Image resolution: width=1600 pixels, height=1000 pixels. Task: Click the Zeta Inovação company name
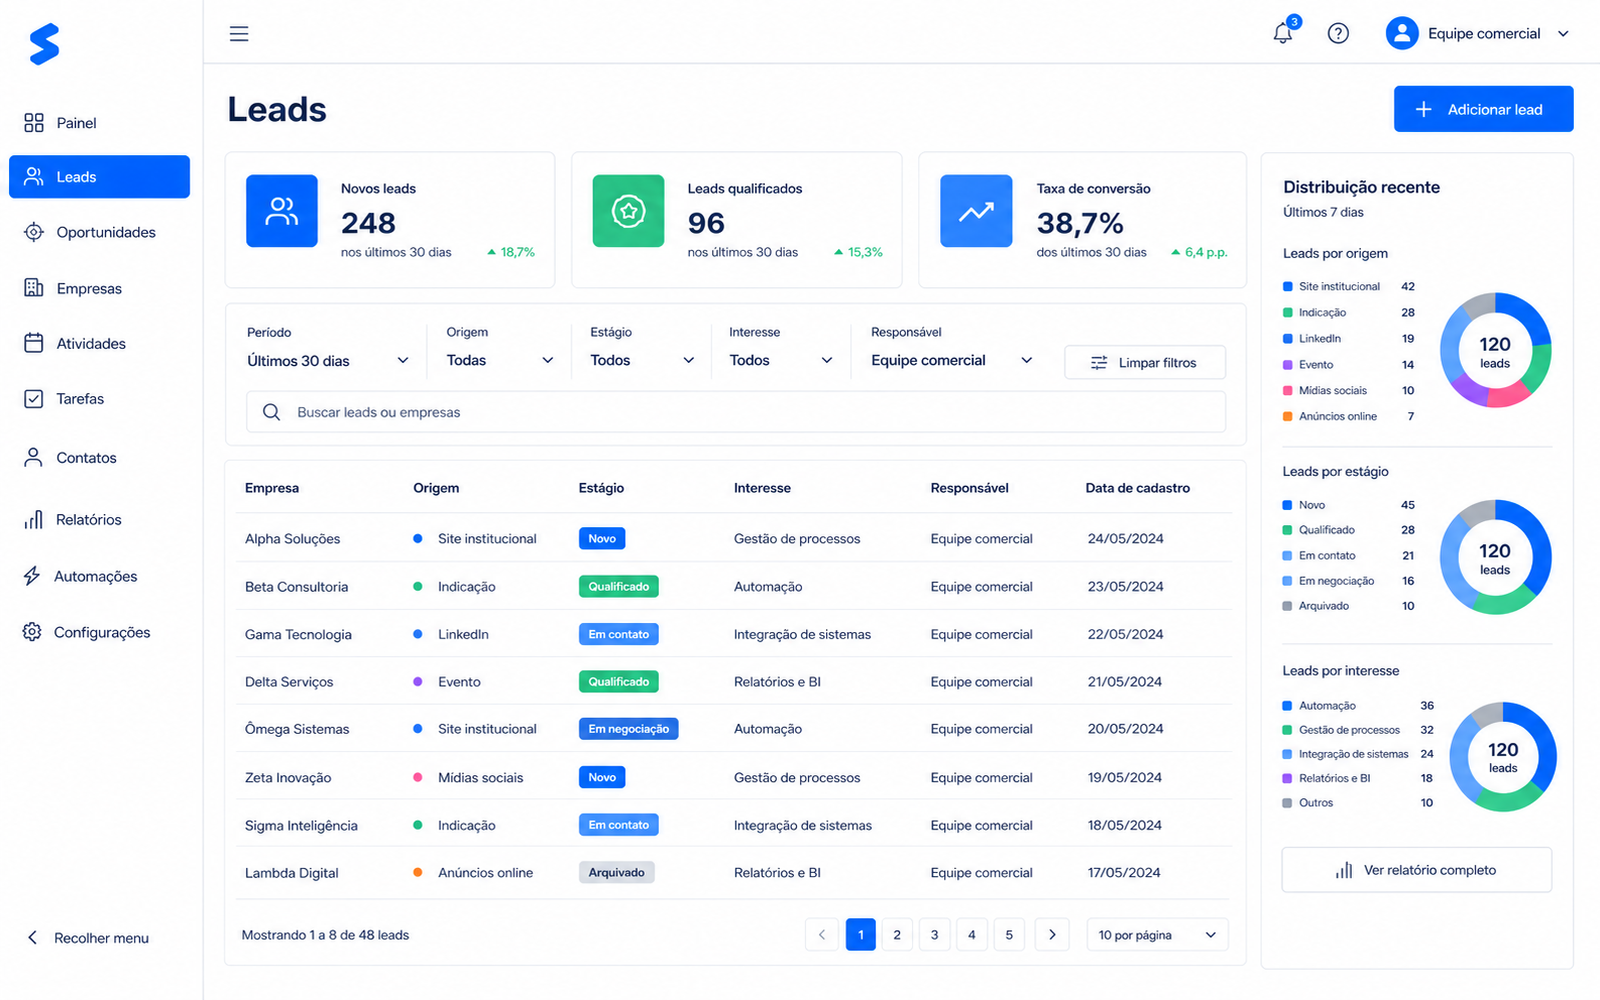pos(288,777)
